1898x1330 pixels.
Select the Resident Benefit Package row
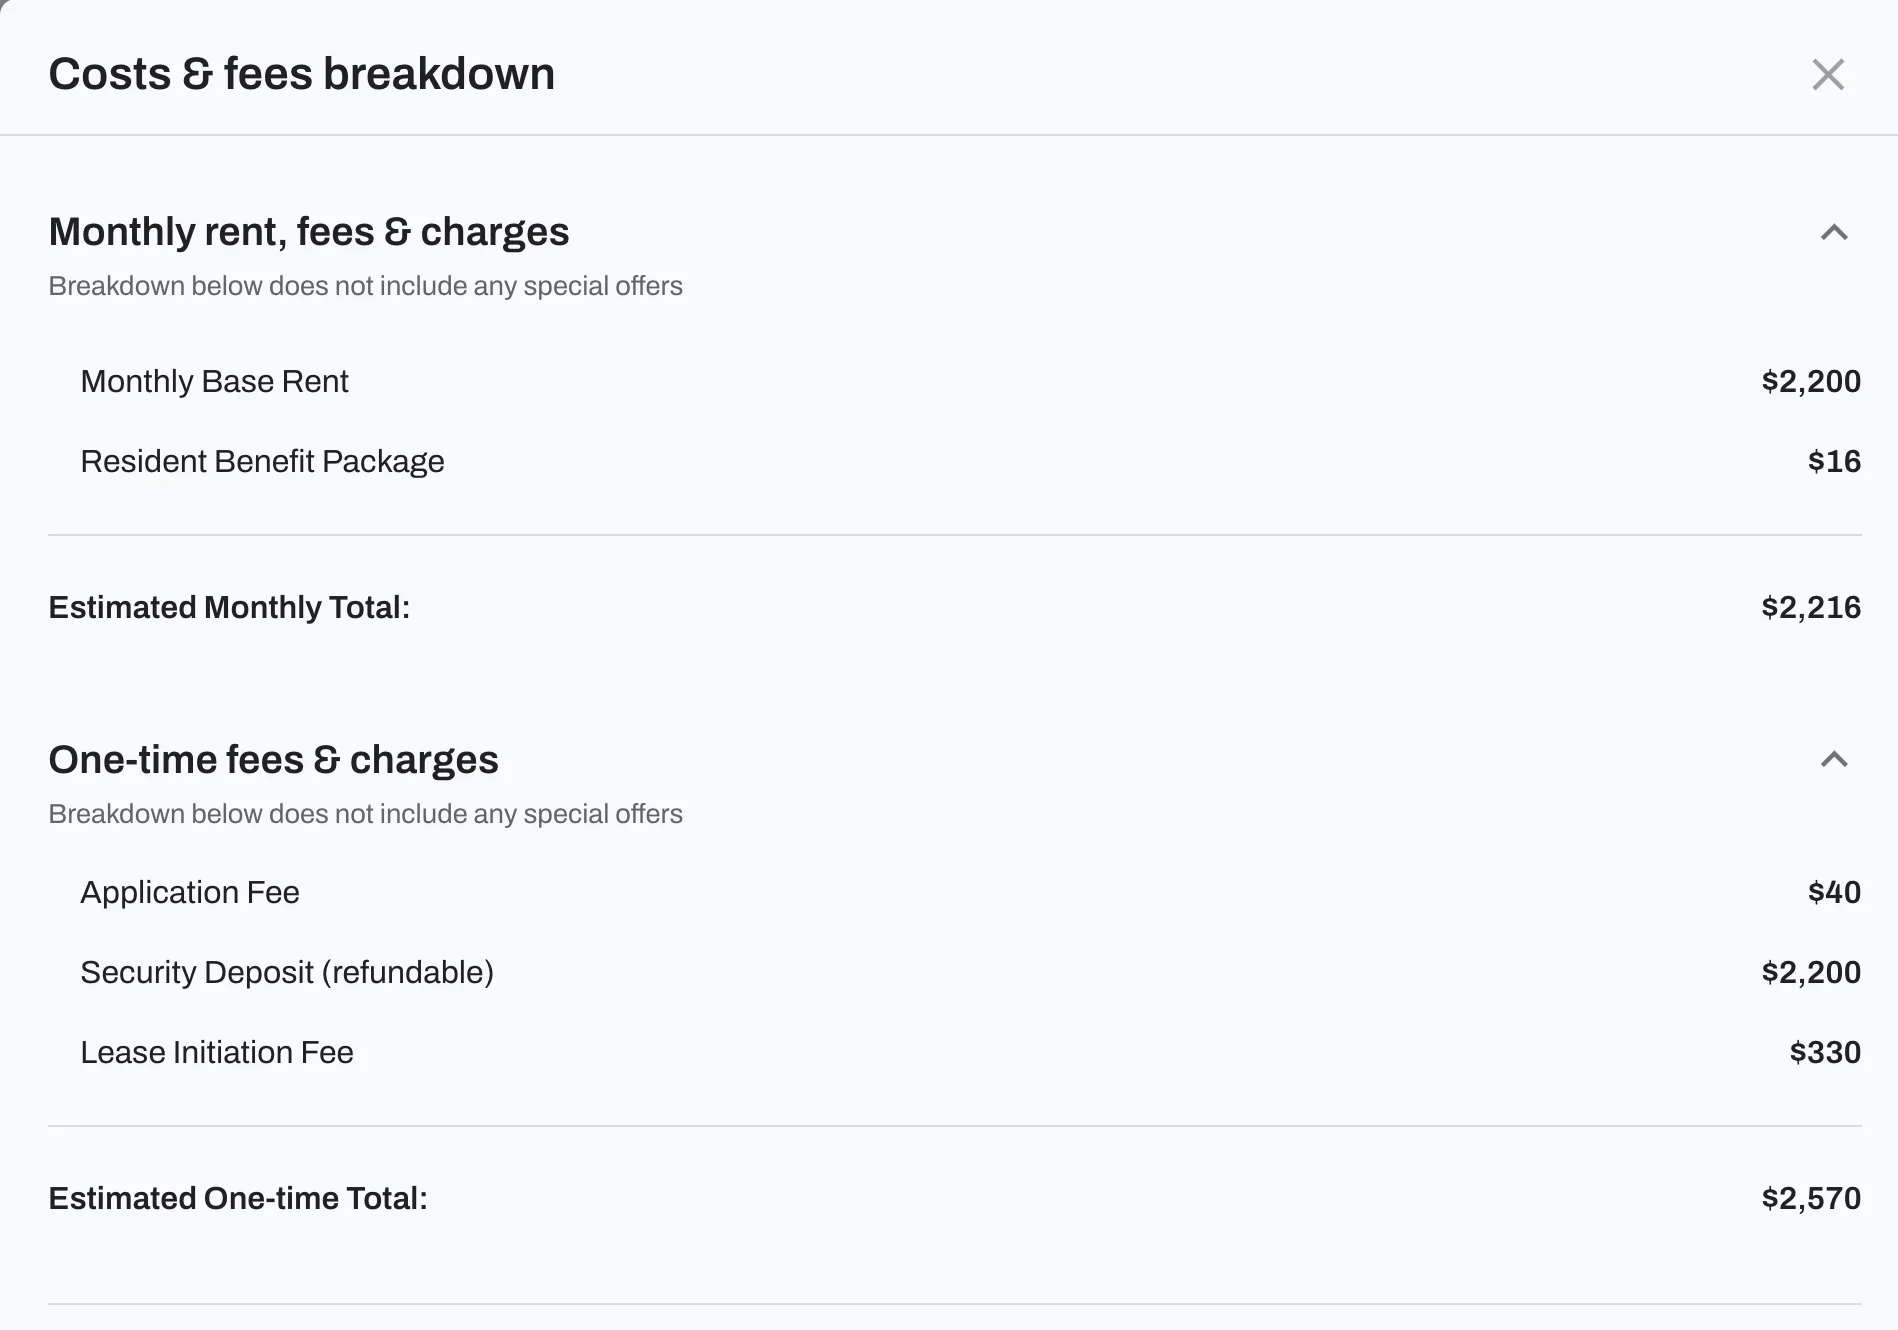[x=263, y=461]
